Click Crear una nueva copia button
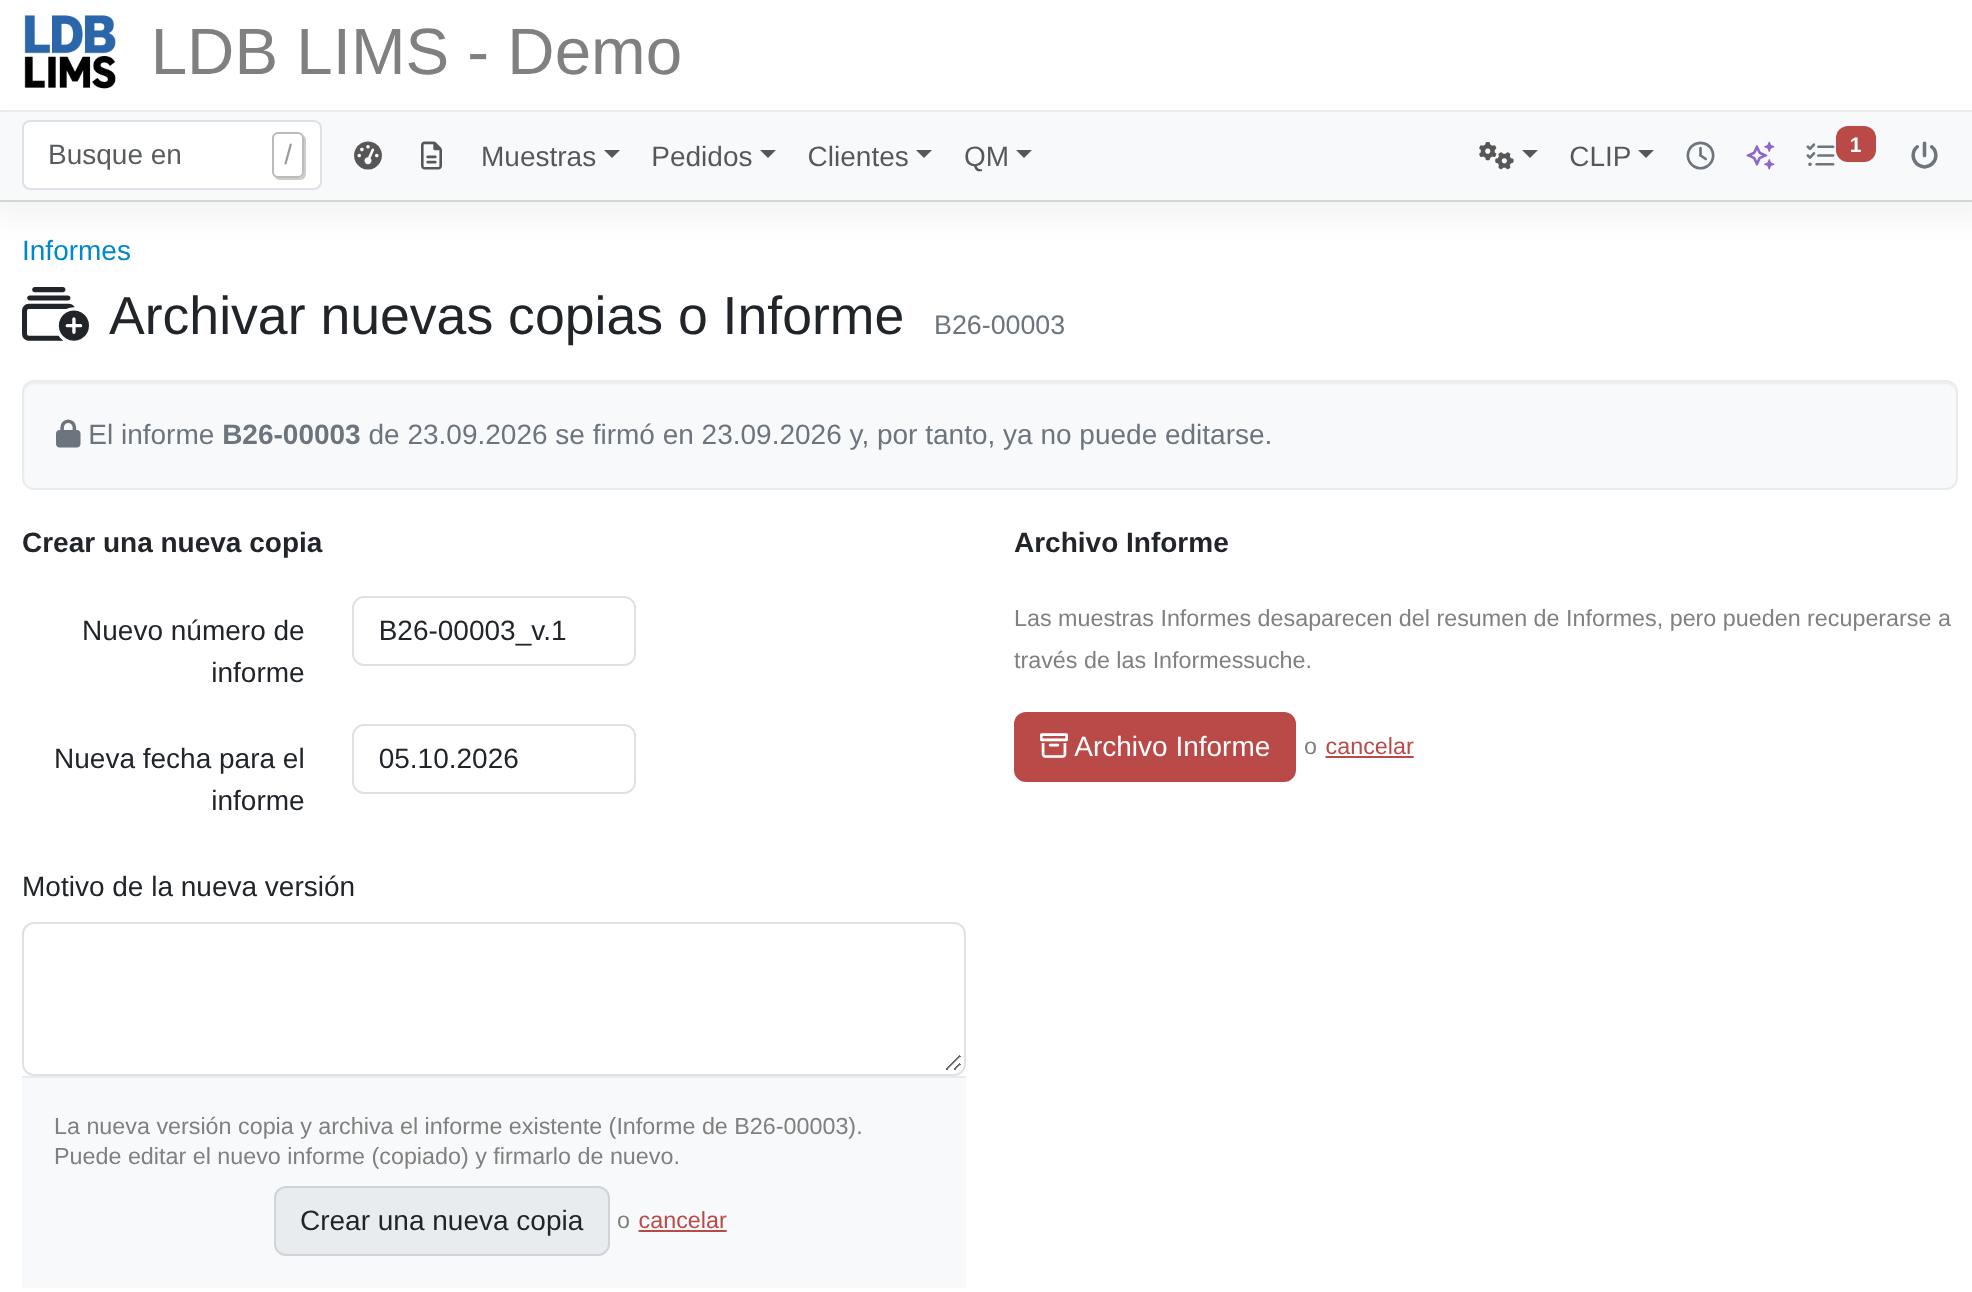 pos(442,1221)
